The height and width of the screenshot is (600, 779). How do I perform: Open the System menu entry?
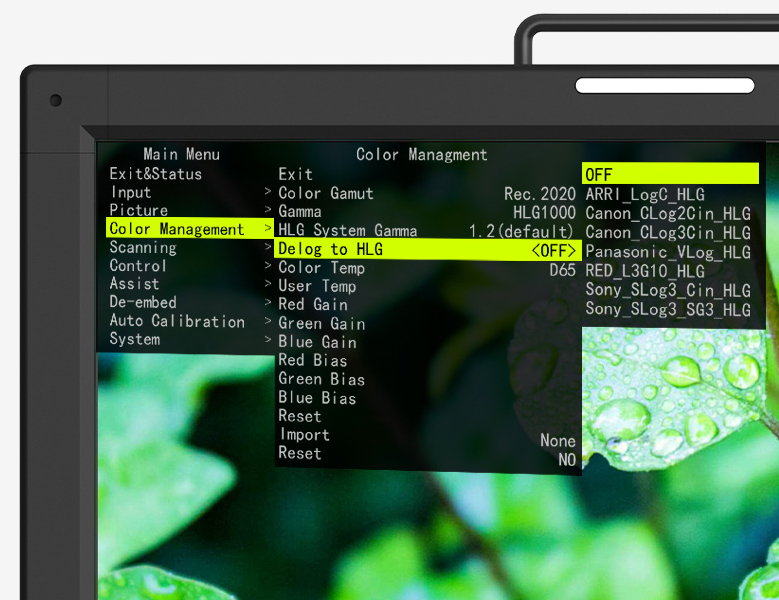[135, 339]
